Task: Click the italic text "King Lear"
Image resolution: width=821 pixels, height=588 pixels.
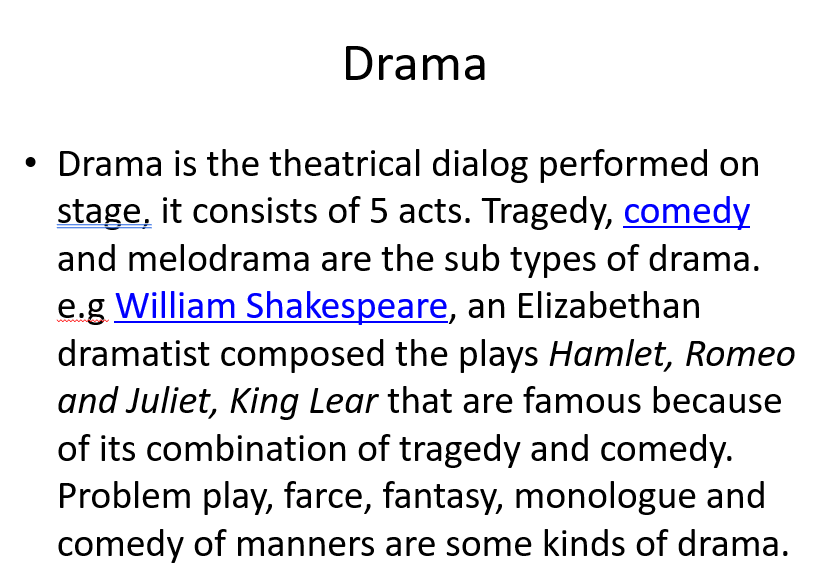Action: point(303,401)
